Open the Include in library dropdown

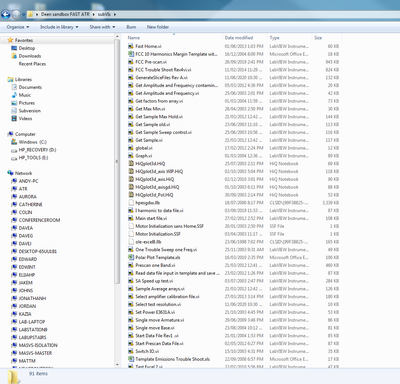click(59, 27)
